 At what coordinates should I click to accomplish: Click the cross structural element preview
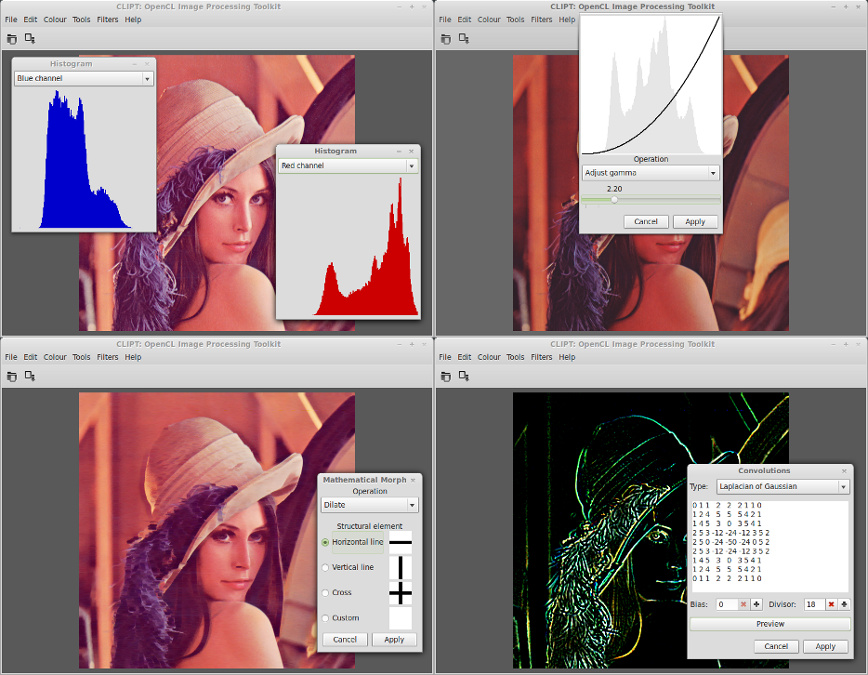pyautogui.click(x=400, y=594)
